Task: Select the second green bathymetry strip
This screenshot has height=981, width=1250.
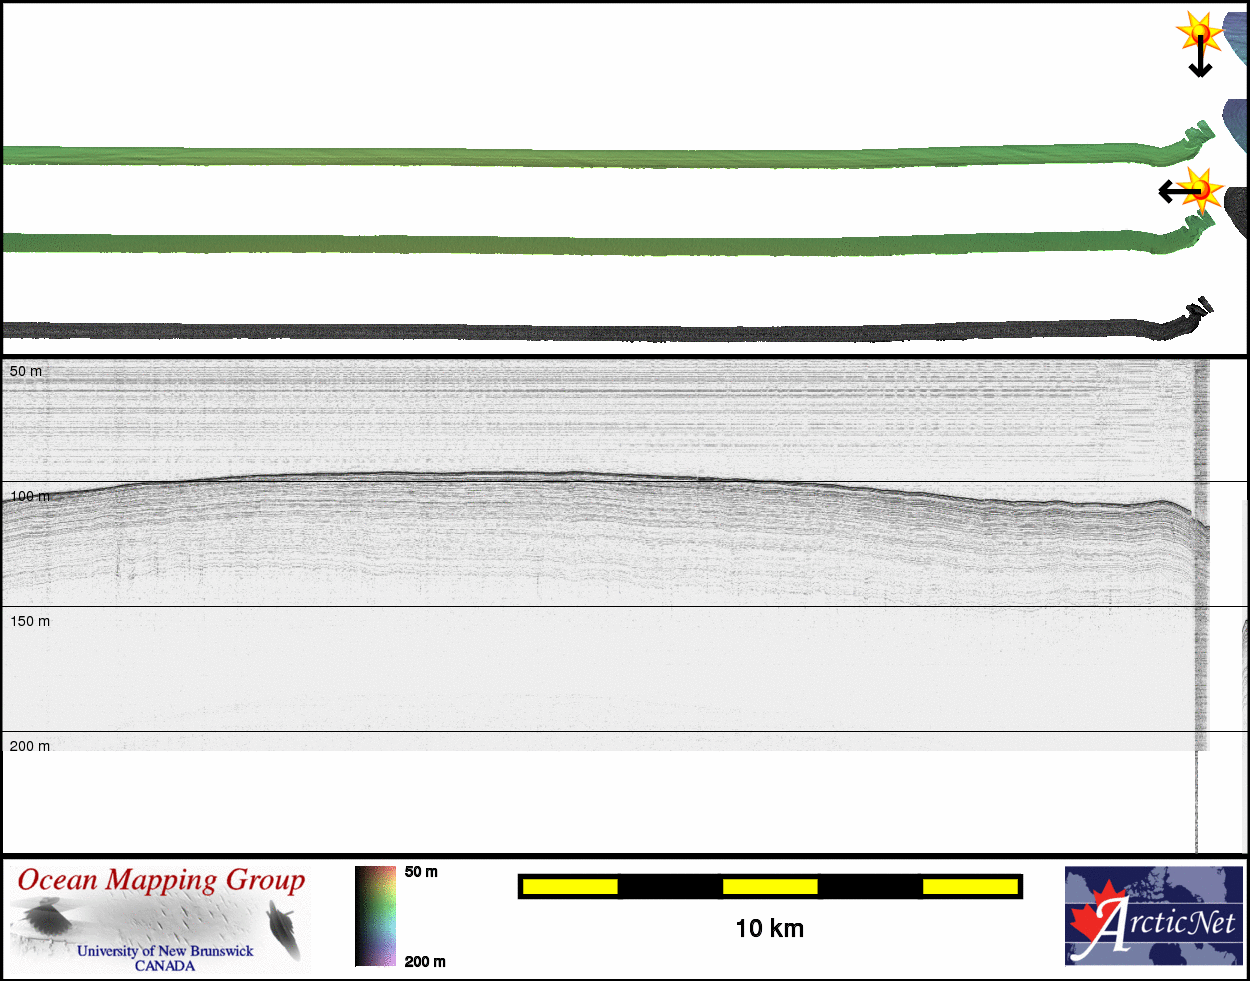Action: coord(600,245)
